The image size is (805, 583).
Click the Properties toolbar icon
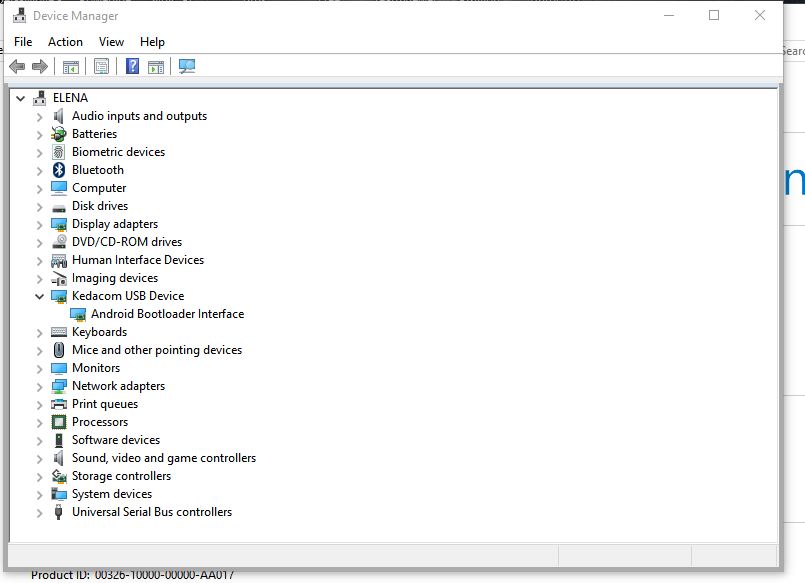tap(101, 67)
